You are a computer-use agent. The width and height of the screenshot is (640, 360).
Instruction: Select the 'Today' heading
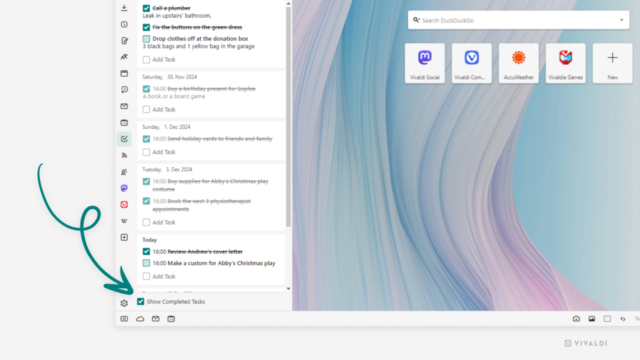coord(149,240)
